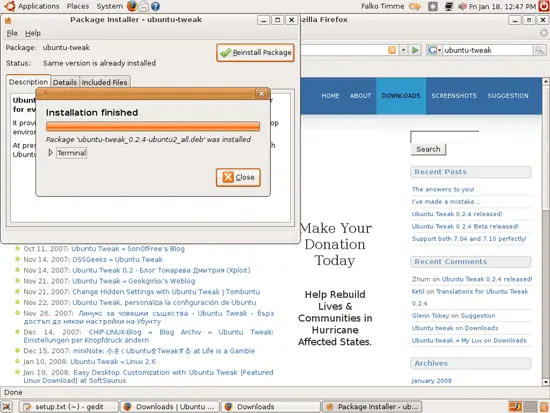Viewport: 550px width, 413px height.
Task: Open 'Ubuntu Tweak « Geekgirlxx's Weblog' link
Action: pos(134,281)
